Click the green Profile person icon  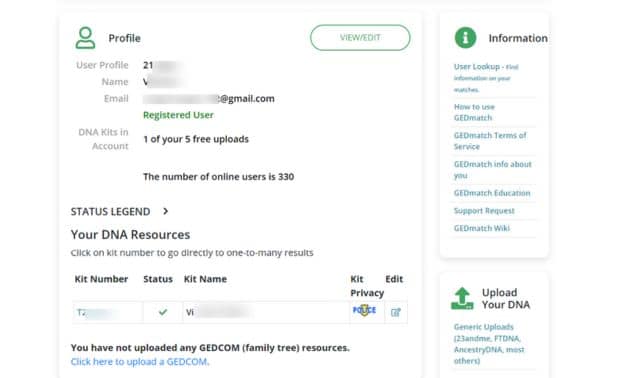point(85,38)
